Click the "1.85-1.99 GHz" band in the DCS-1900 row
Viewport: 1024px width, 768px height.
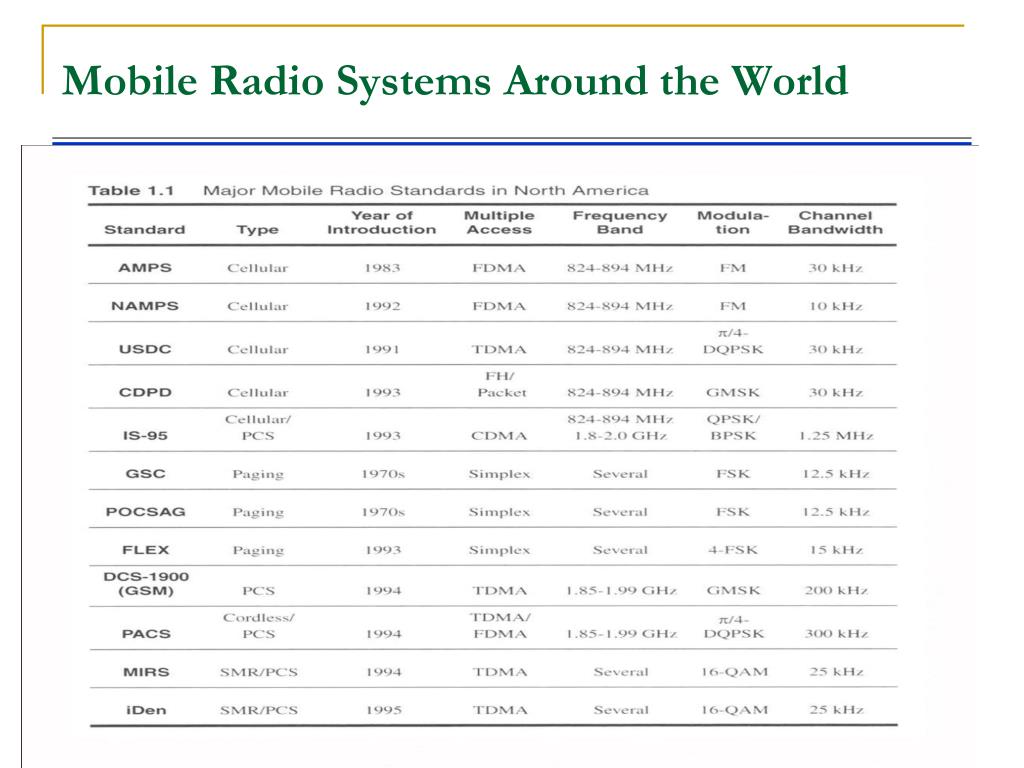pos(621,590)
